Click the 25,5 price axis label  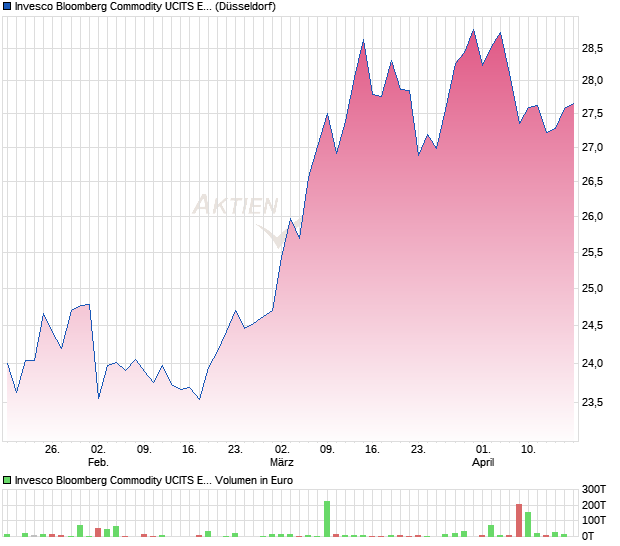coord(592,252)
